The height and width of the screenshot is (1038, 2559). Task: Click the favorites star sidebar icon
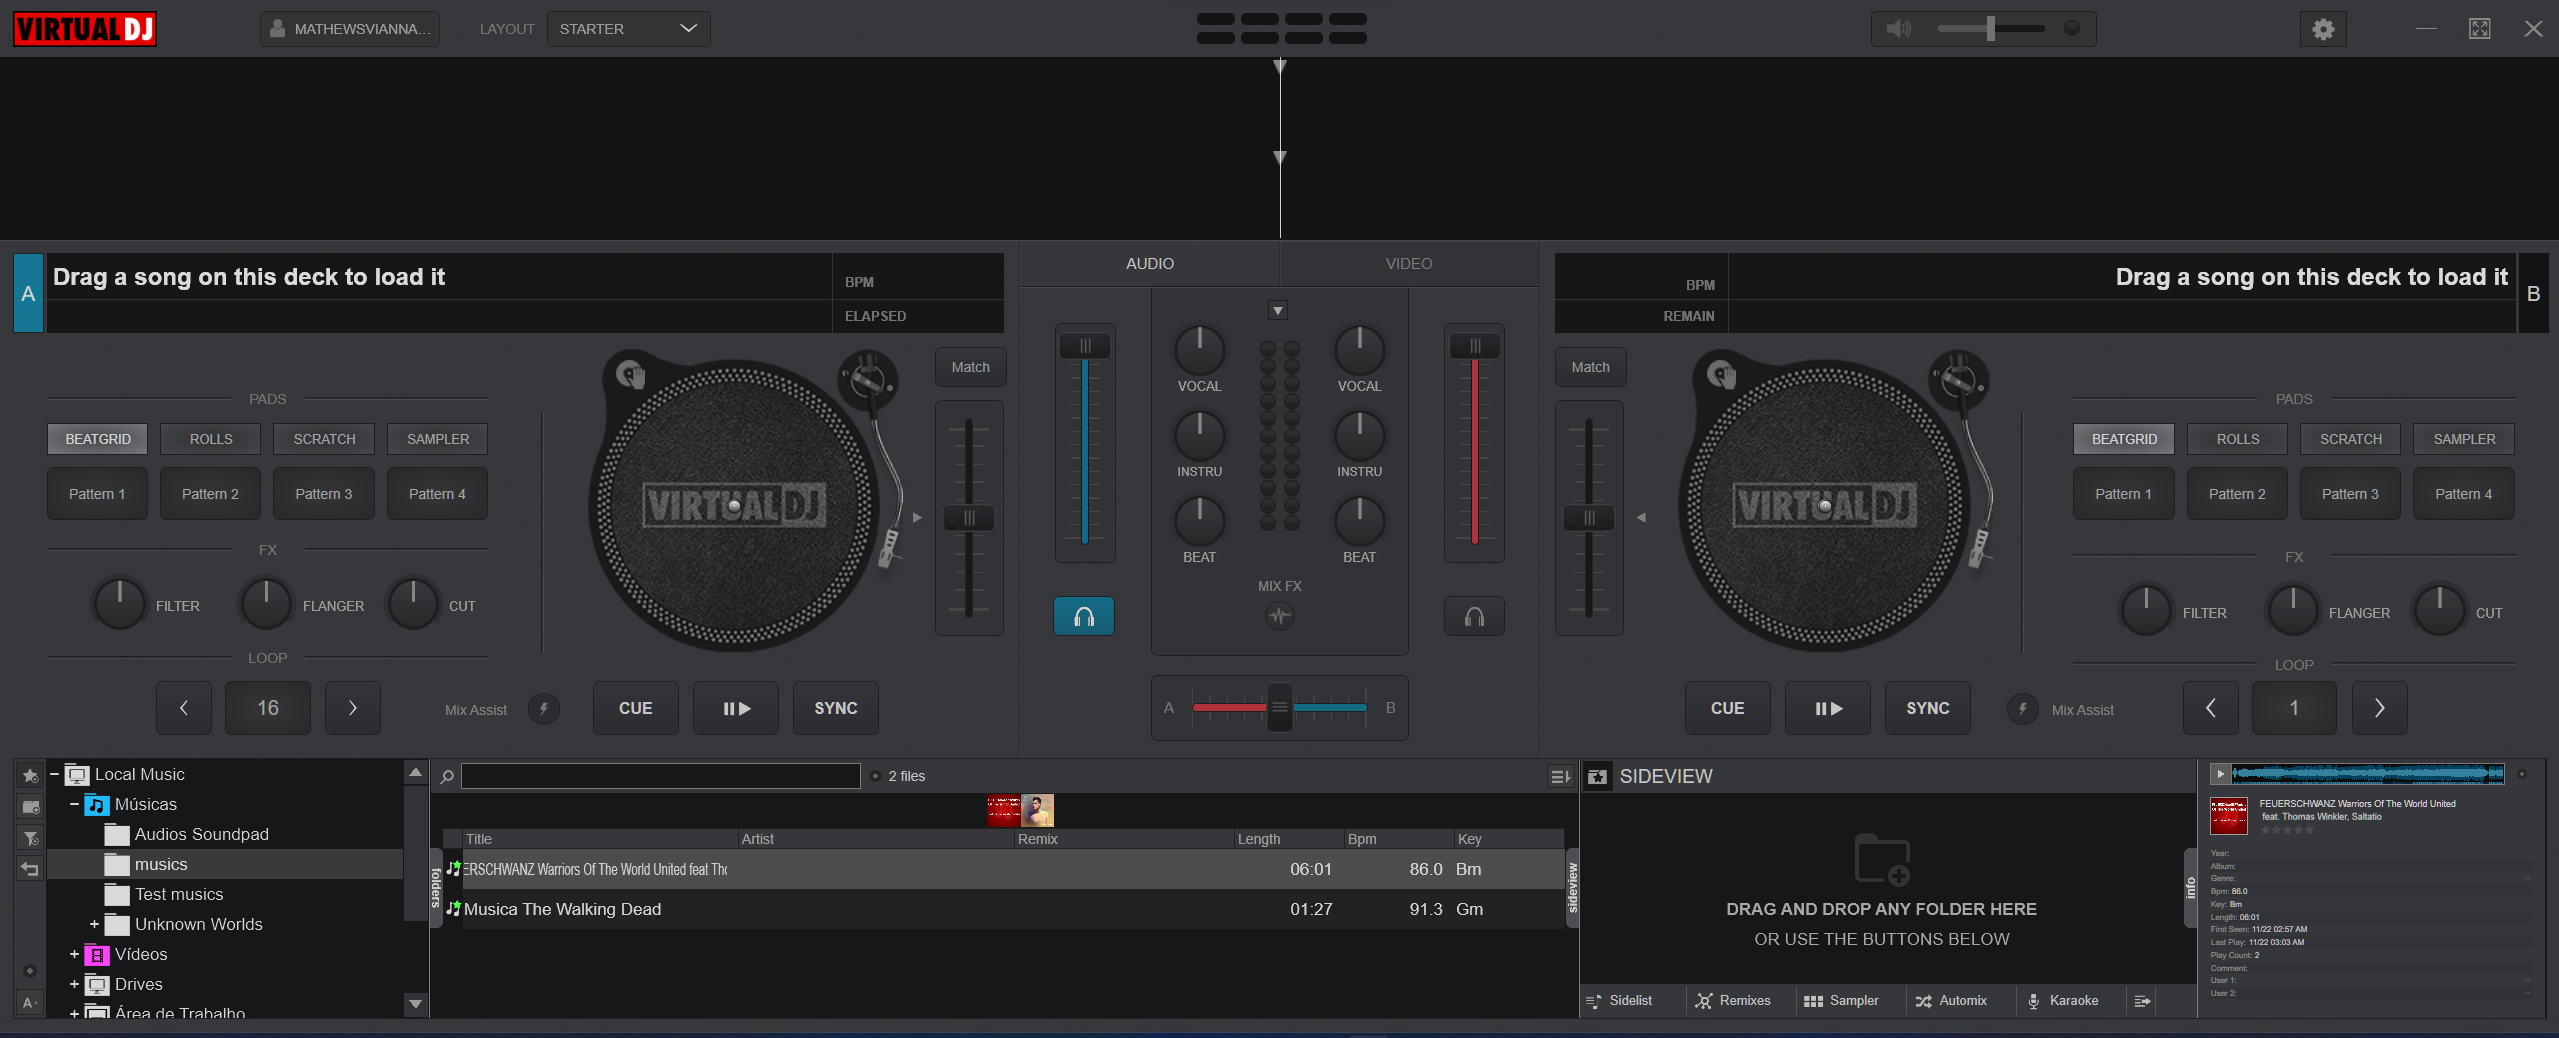coord(31,775)
